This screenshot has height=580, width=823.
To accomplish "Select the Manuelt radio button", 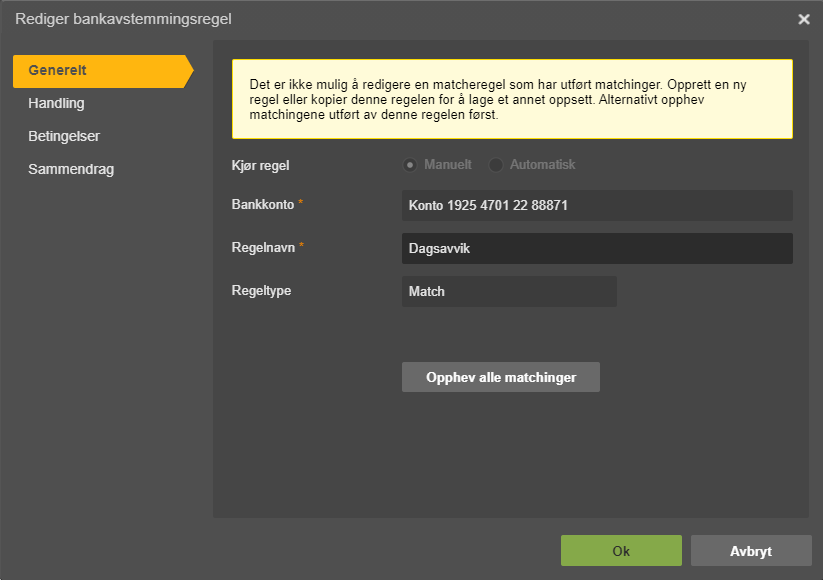I will (410, 165).
